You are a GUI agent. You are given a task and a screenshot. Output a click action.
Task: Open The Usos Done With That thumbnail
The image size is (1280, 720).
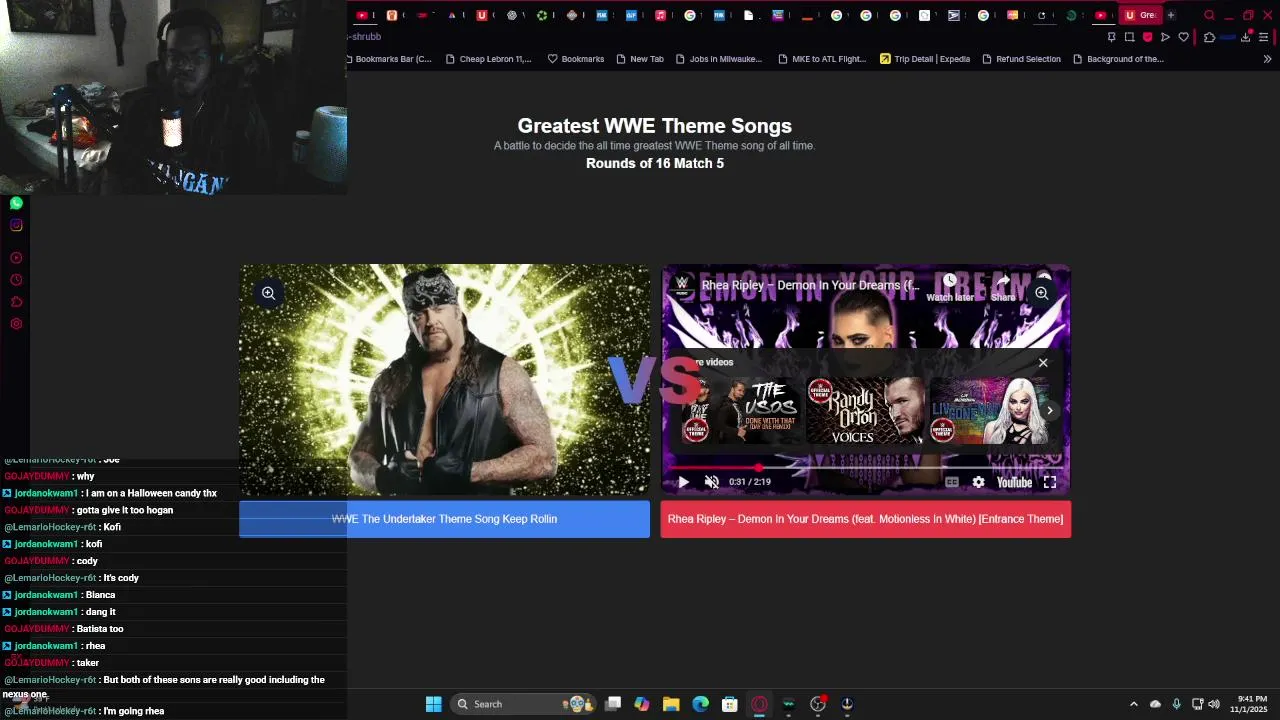tap(741, 410)
